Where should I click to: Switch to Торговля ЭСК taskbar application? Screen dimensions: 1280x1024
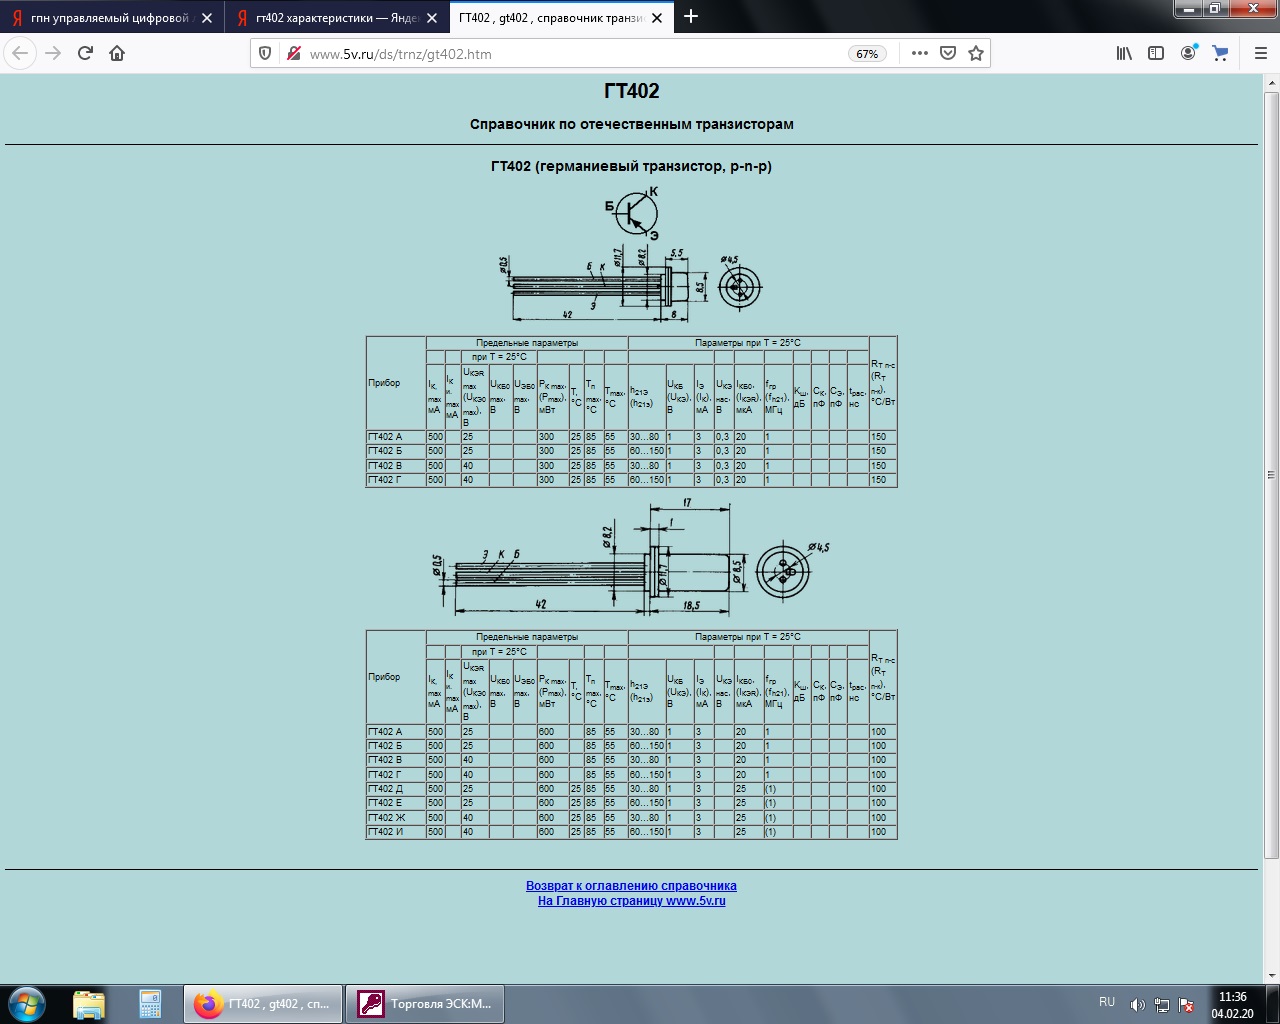(424, 1004)
